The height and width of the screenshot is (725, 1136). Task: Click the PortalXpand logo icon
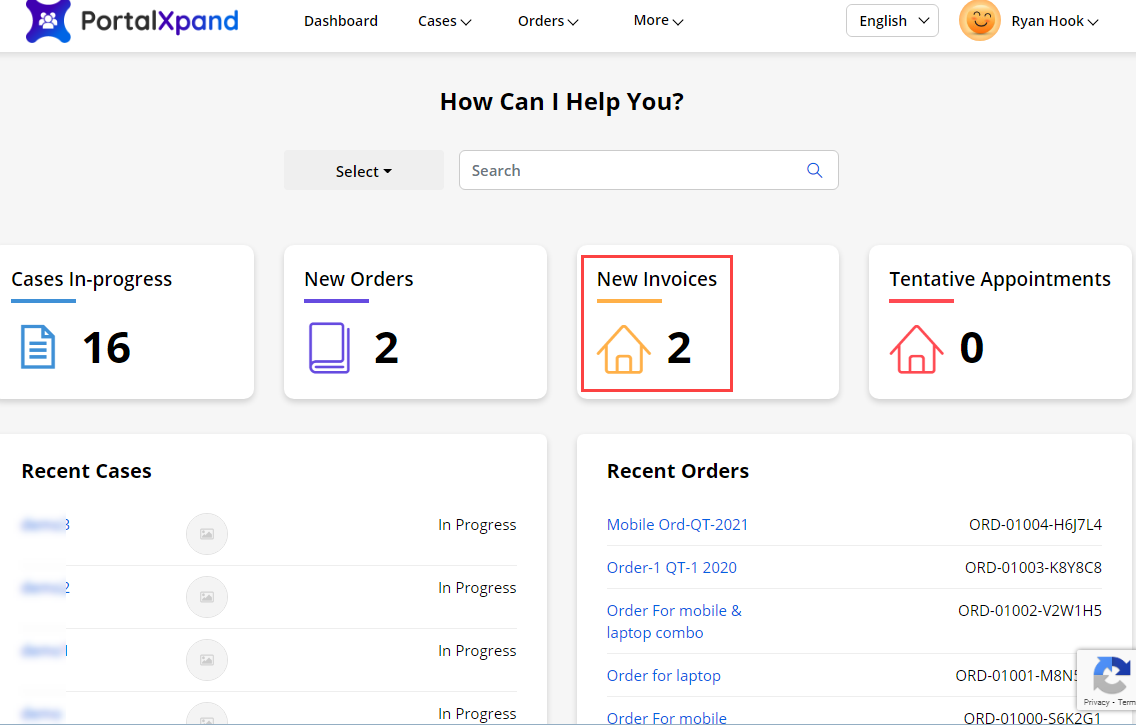click(48, 20)
